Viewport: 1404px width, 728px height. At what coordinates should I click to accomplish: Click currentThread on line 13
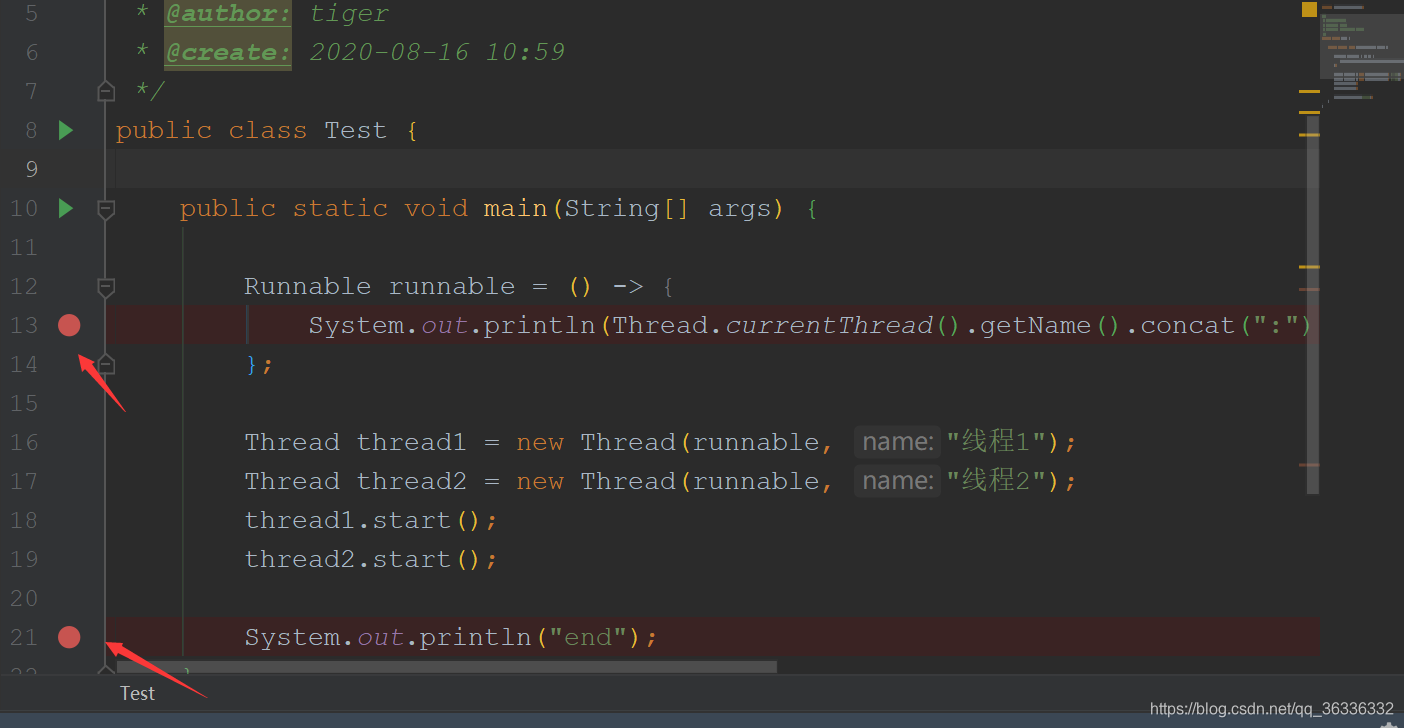[829, 325]
